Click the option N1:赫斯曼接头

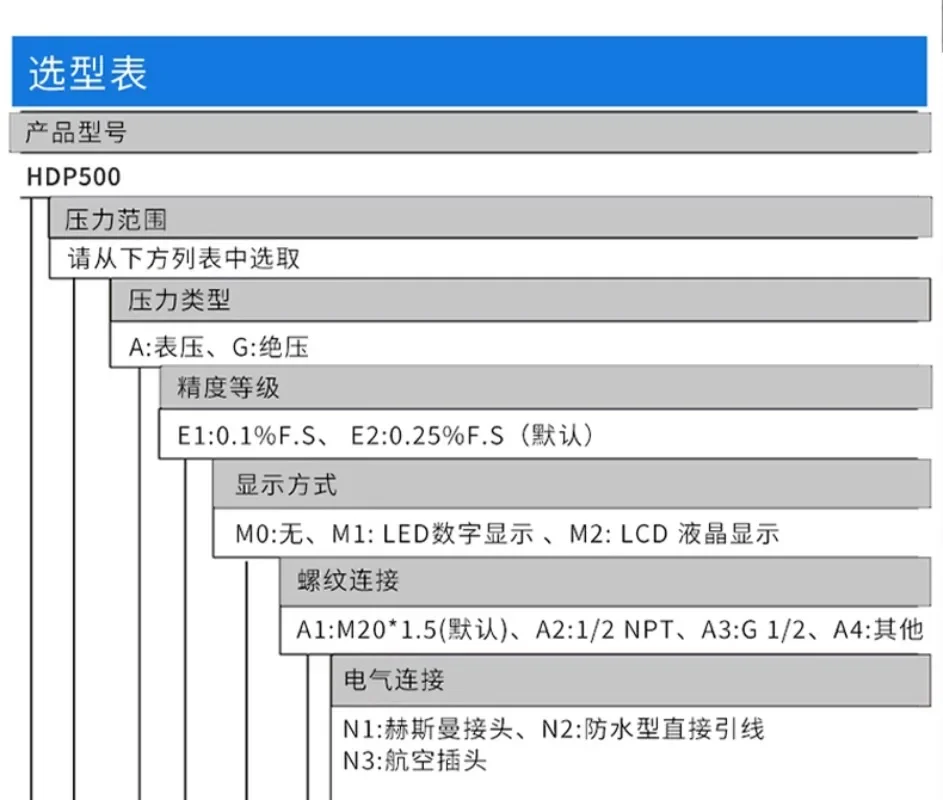click(x=428, y=729)
